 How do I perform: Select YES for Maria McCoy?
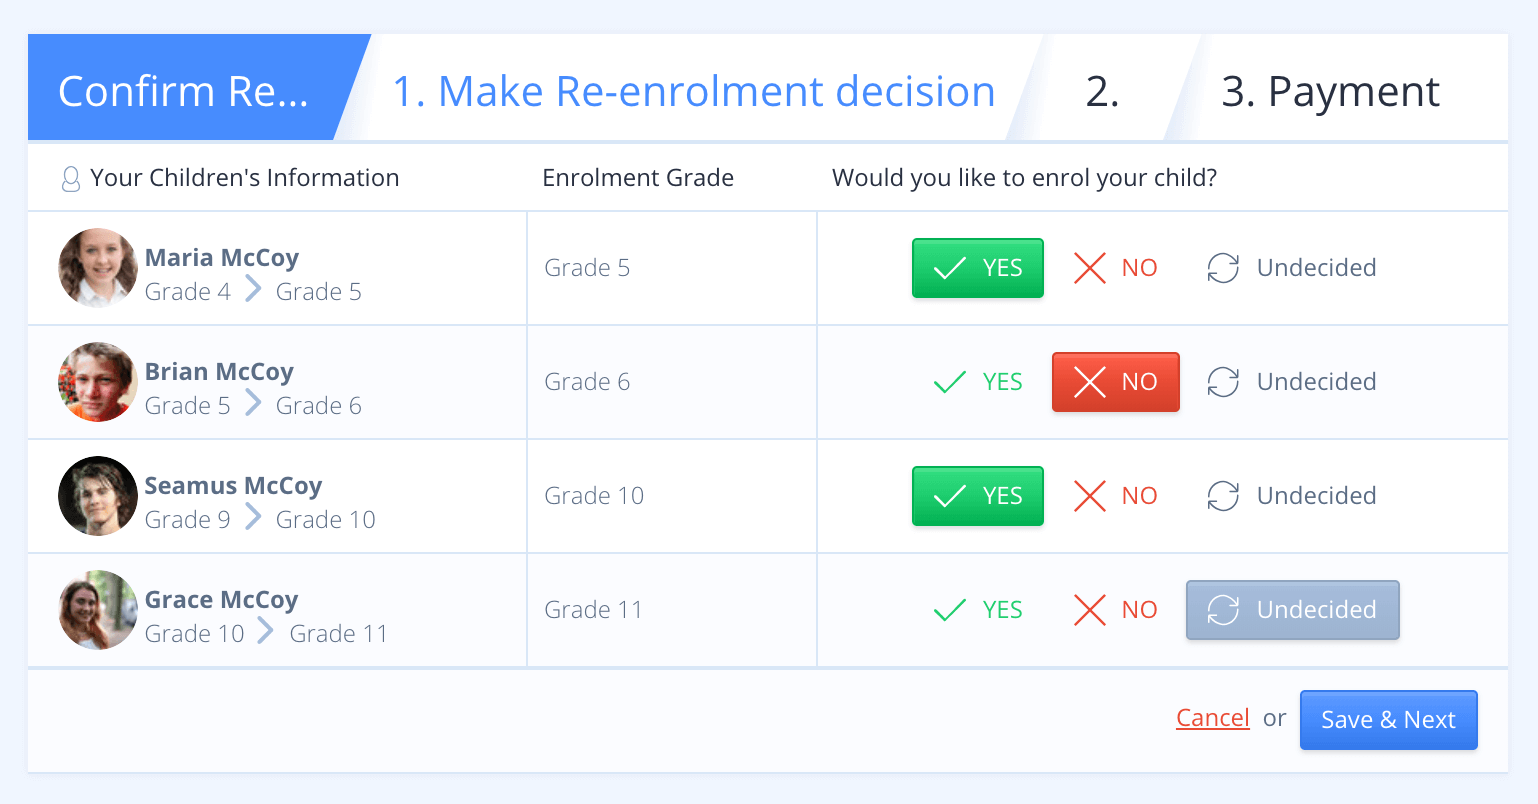point(977,268)
